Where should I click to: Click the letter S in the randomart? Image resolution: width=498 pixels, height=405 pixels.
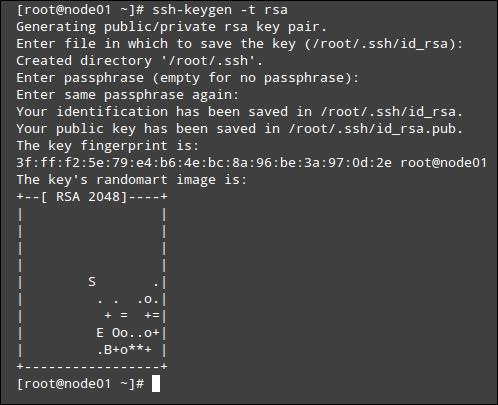(92, 282)
